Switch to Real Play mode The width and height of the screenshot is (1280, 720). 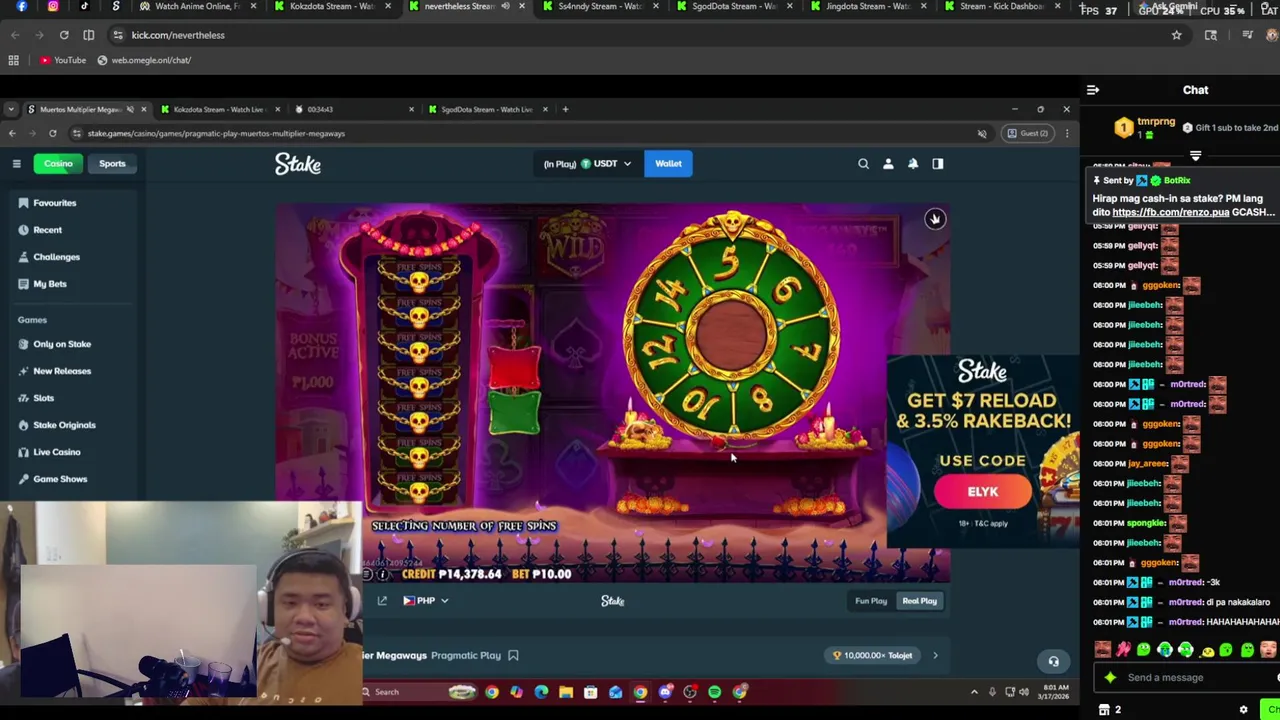point(920,601)
